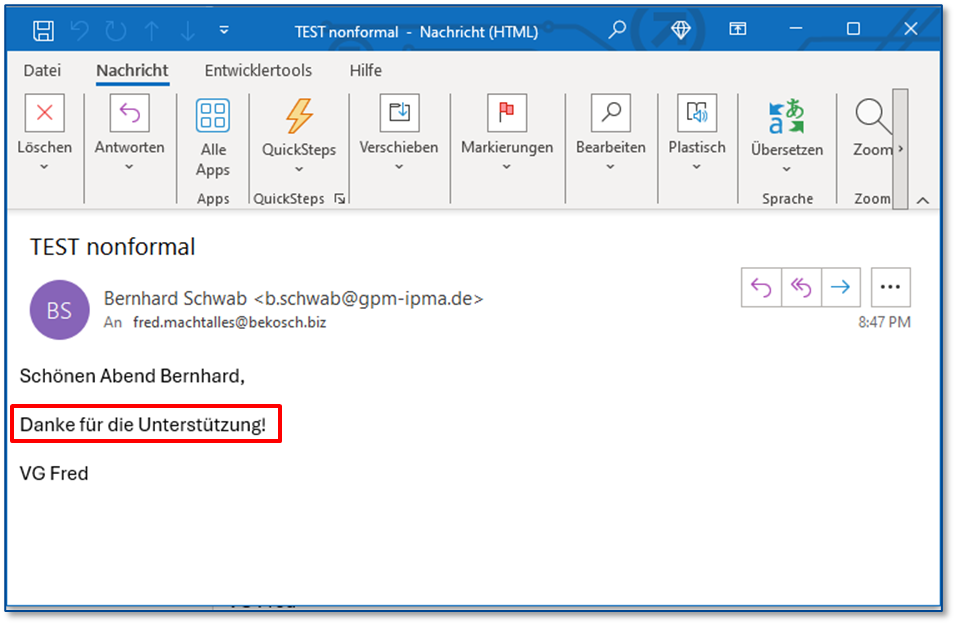Click the TEST nonformal subject line
This screenshot has height=625, width=956.
[x=113, y=247]
